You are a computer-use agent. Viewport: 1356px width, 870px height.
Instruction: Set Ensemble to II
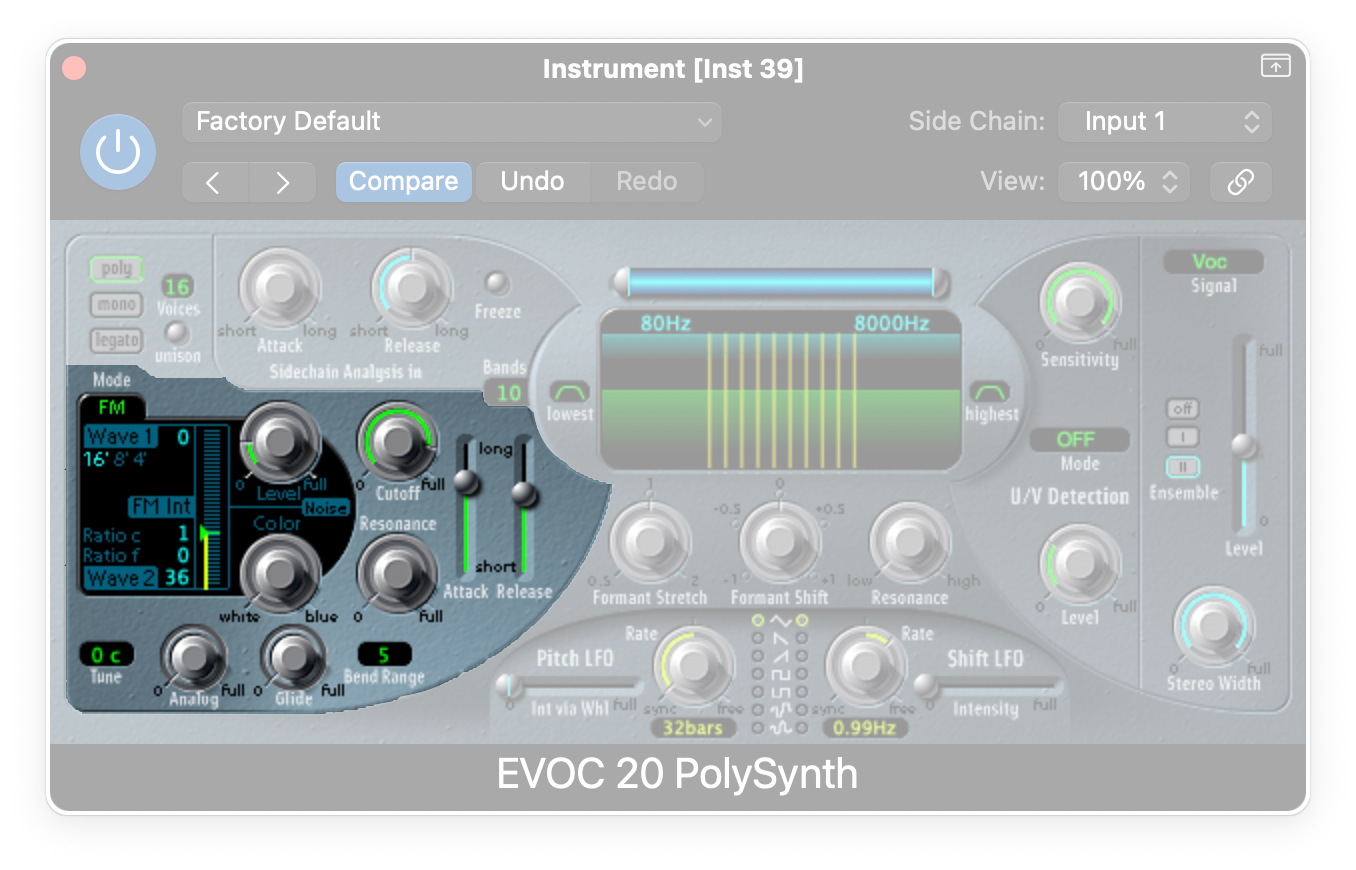(1183, 467)
